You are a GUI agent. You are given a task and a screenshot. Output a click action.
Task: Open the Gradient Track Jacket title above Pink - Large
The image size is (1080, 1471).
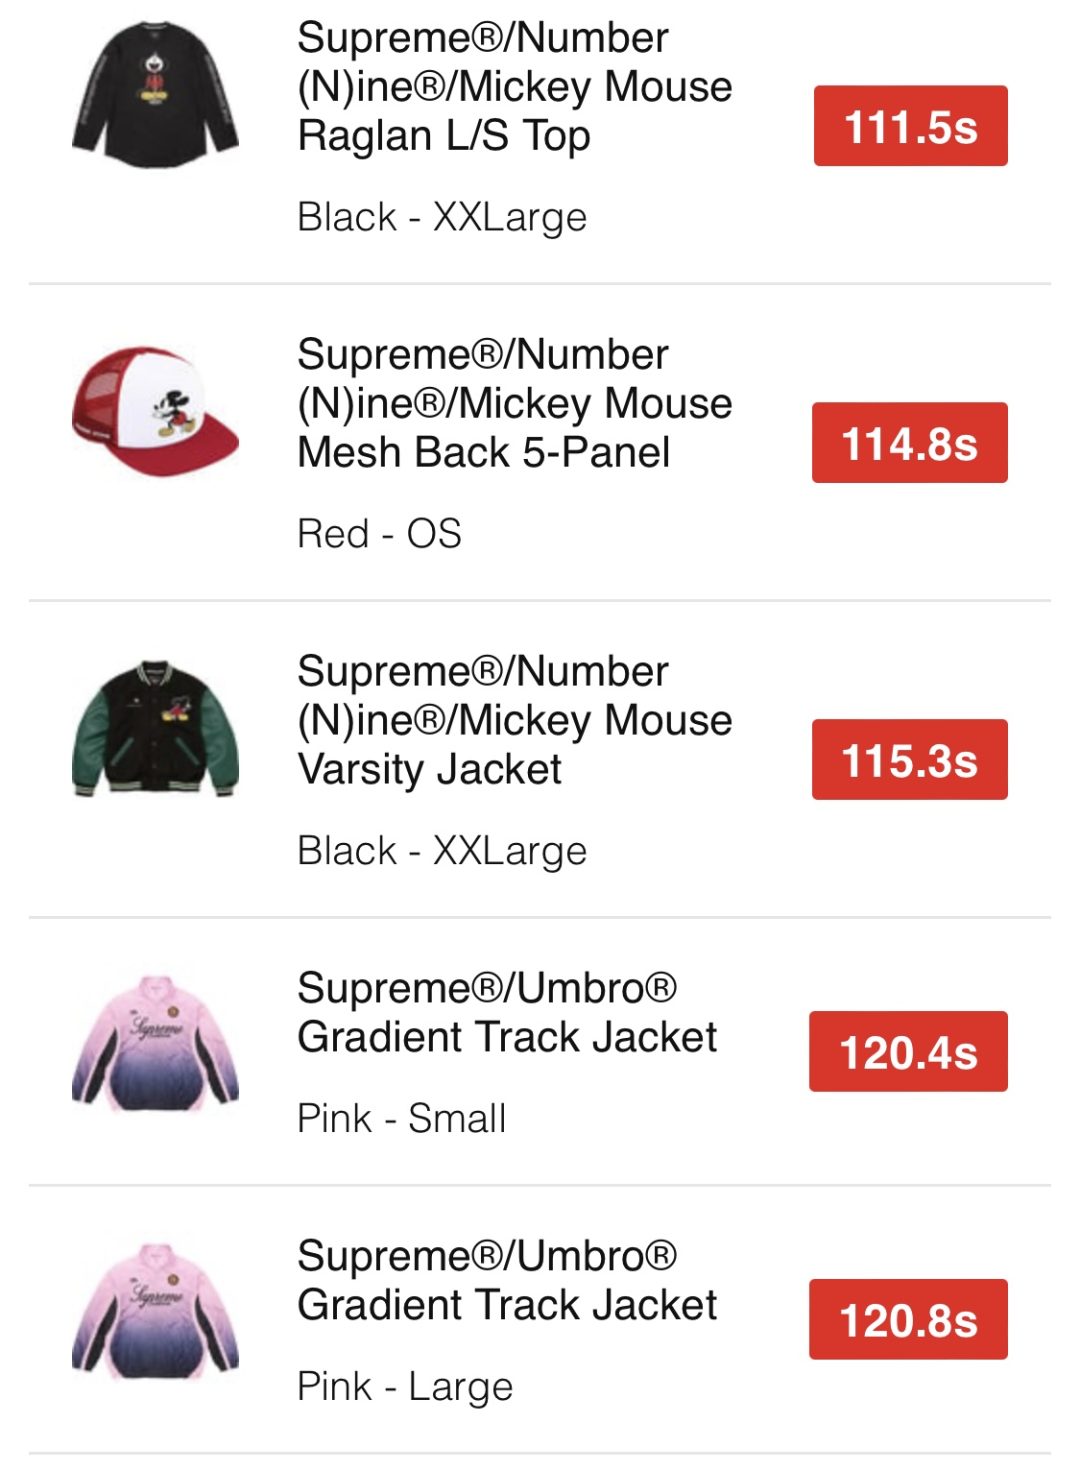tap(507, 1280)
